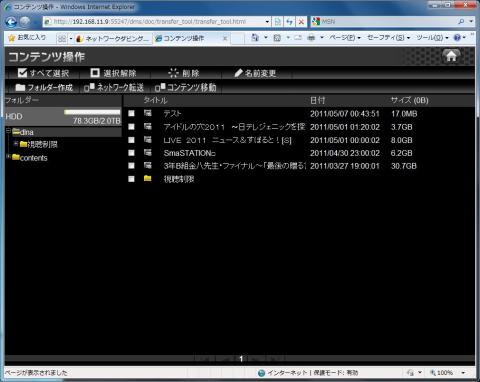Click 名前変更 (rename) button

pyautogui.click(x=255, y=73)
